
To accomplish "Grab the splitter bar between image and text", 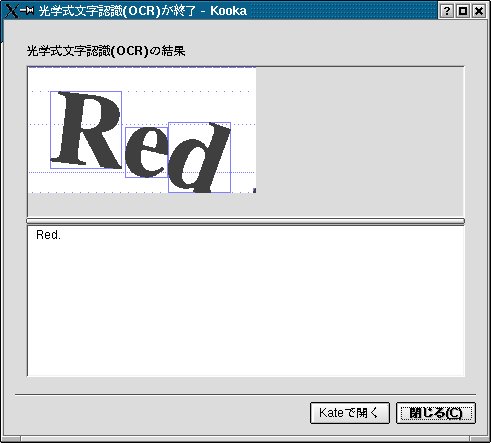I will [245, 221].
